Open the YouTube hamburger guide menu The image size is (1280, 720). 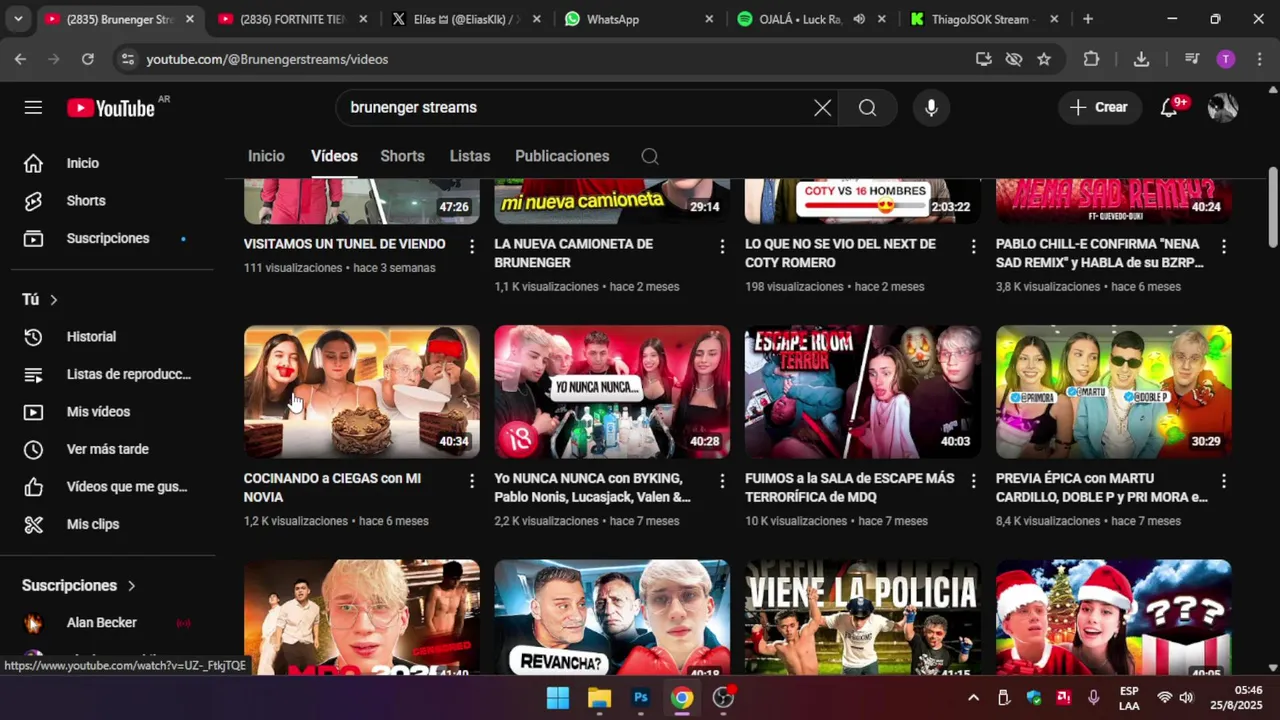(x=33, y=107)
